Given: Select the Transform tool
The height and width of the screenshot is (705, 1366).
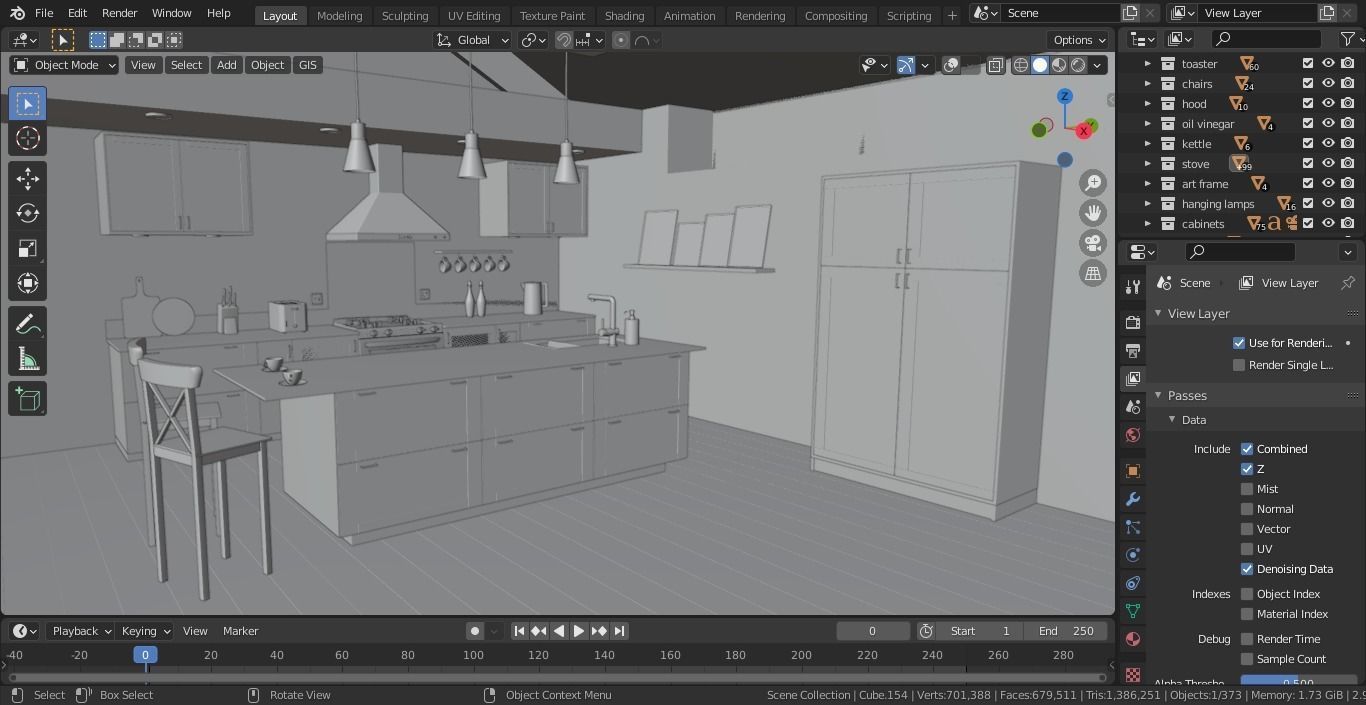Looking at the screenshot, I should (28, 283).
